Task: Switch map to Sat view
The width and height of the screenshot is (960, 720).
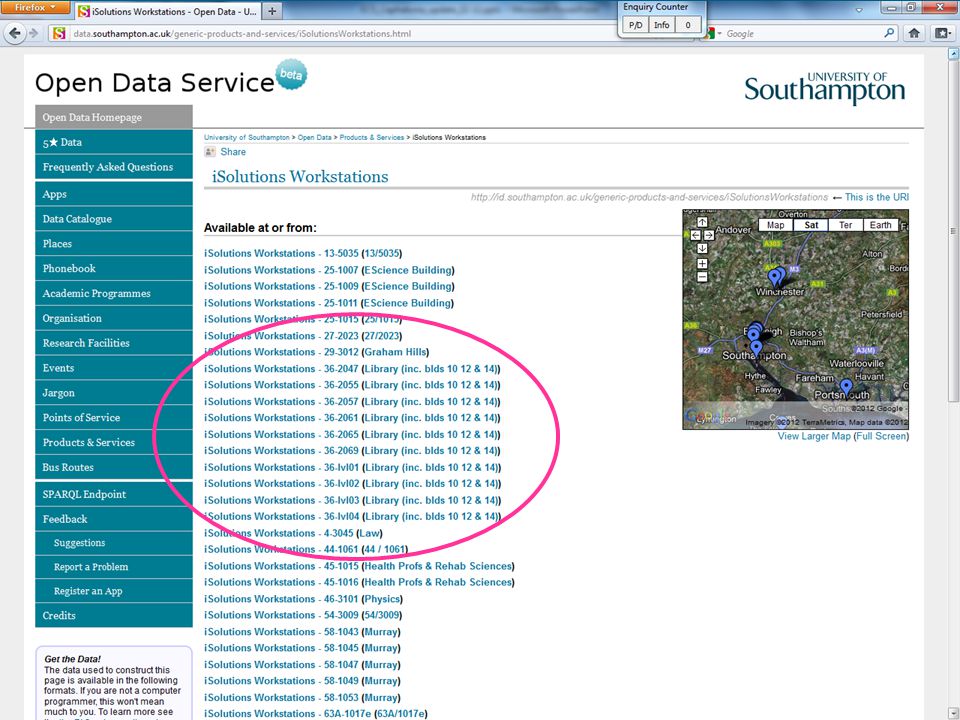Action: point(811,225)
